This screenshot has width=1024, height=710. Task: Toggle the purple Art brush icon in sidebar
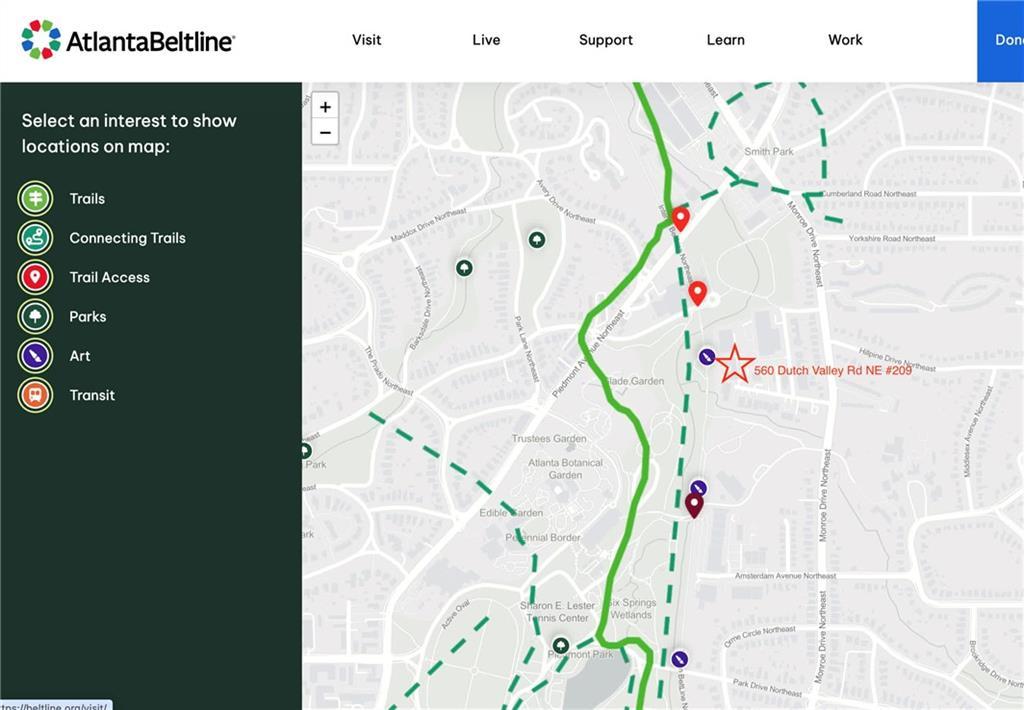click(35, 355)
